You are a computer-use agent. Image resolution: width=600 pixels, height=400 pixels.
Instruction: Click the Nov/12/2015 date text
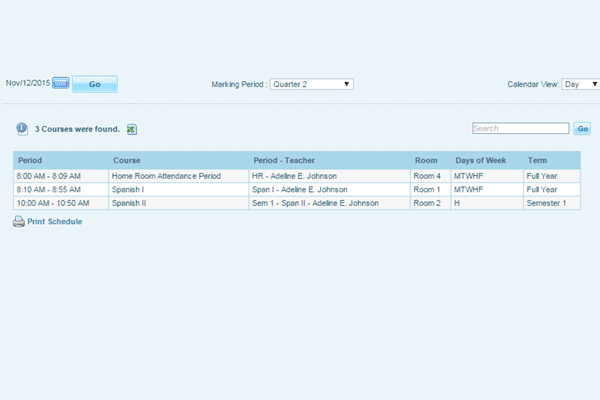28,84
